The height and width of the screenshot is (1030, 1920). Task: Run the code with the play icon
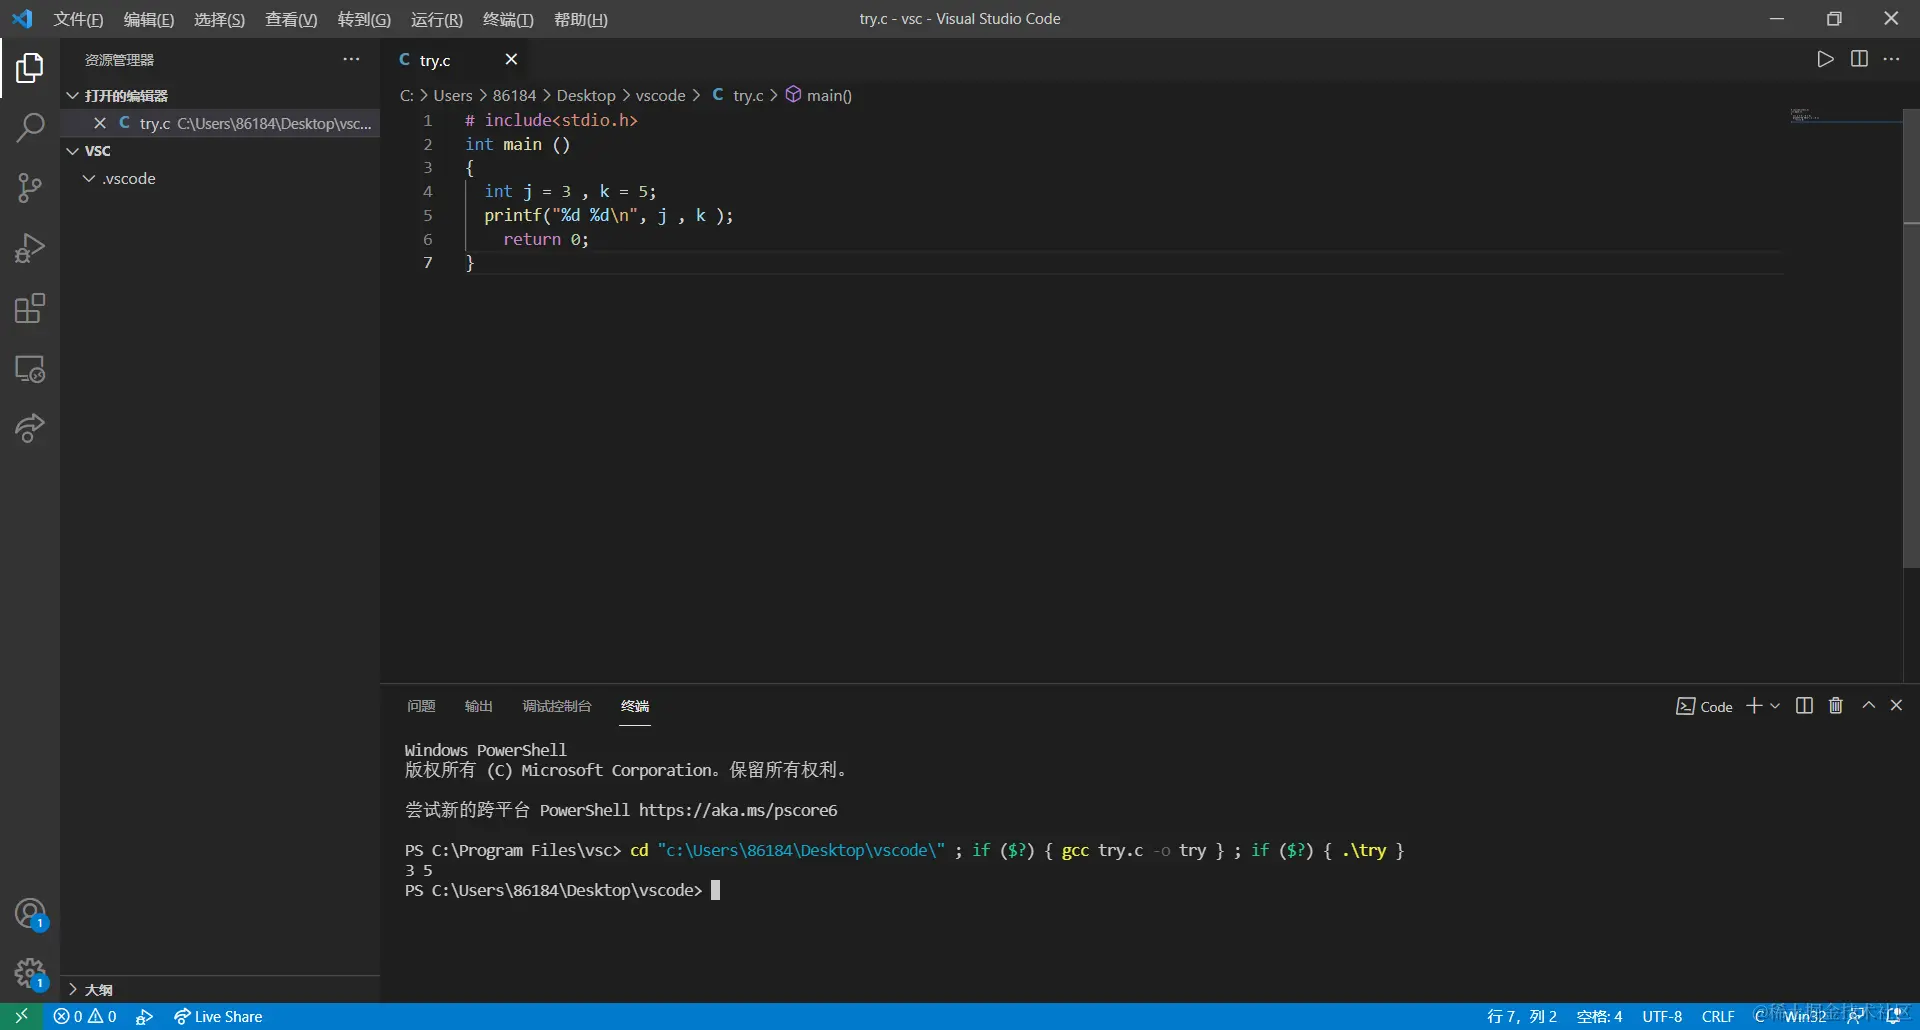pos(1825,59)
